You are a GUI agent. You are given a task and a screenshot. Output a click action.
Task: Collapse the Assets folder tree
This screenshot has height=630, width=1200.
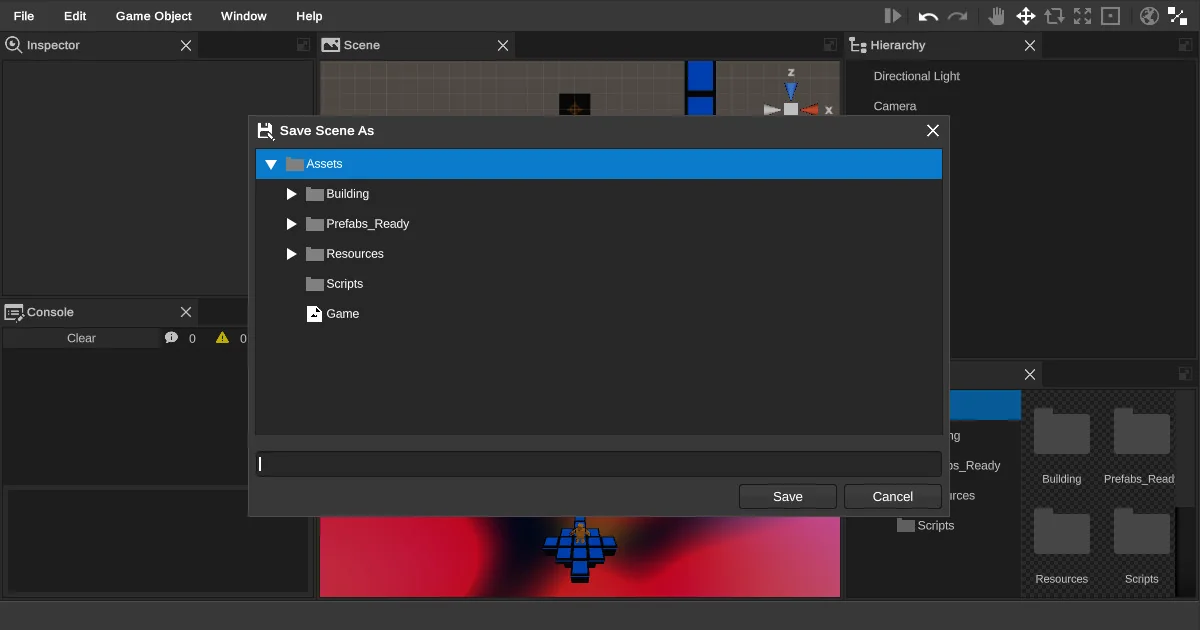pos(271,164)
